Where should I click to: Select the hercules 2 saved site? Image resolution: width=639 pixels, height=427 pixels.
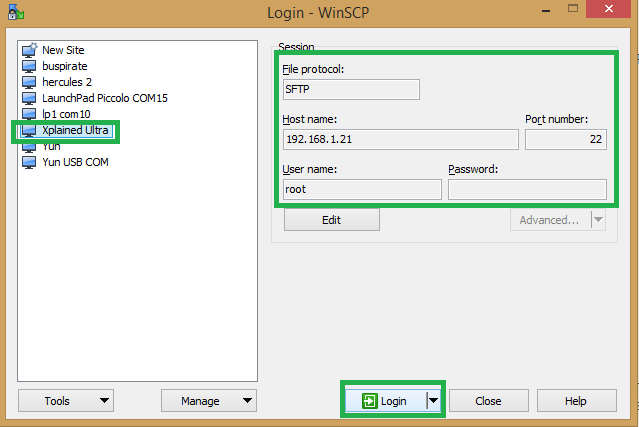(x=67, y=82)
